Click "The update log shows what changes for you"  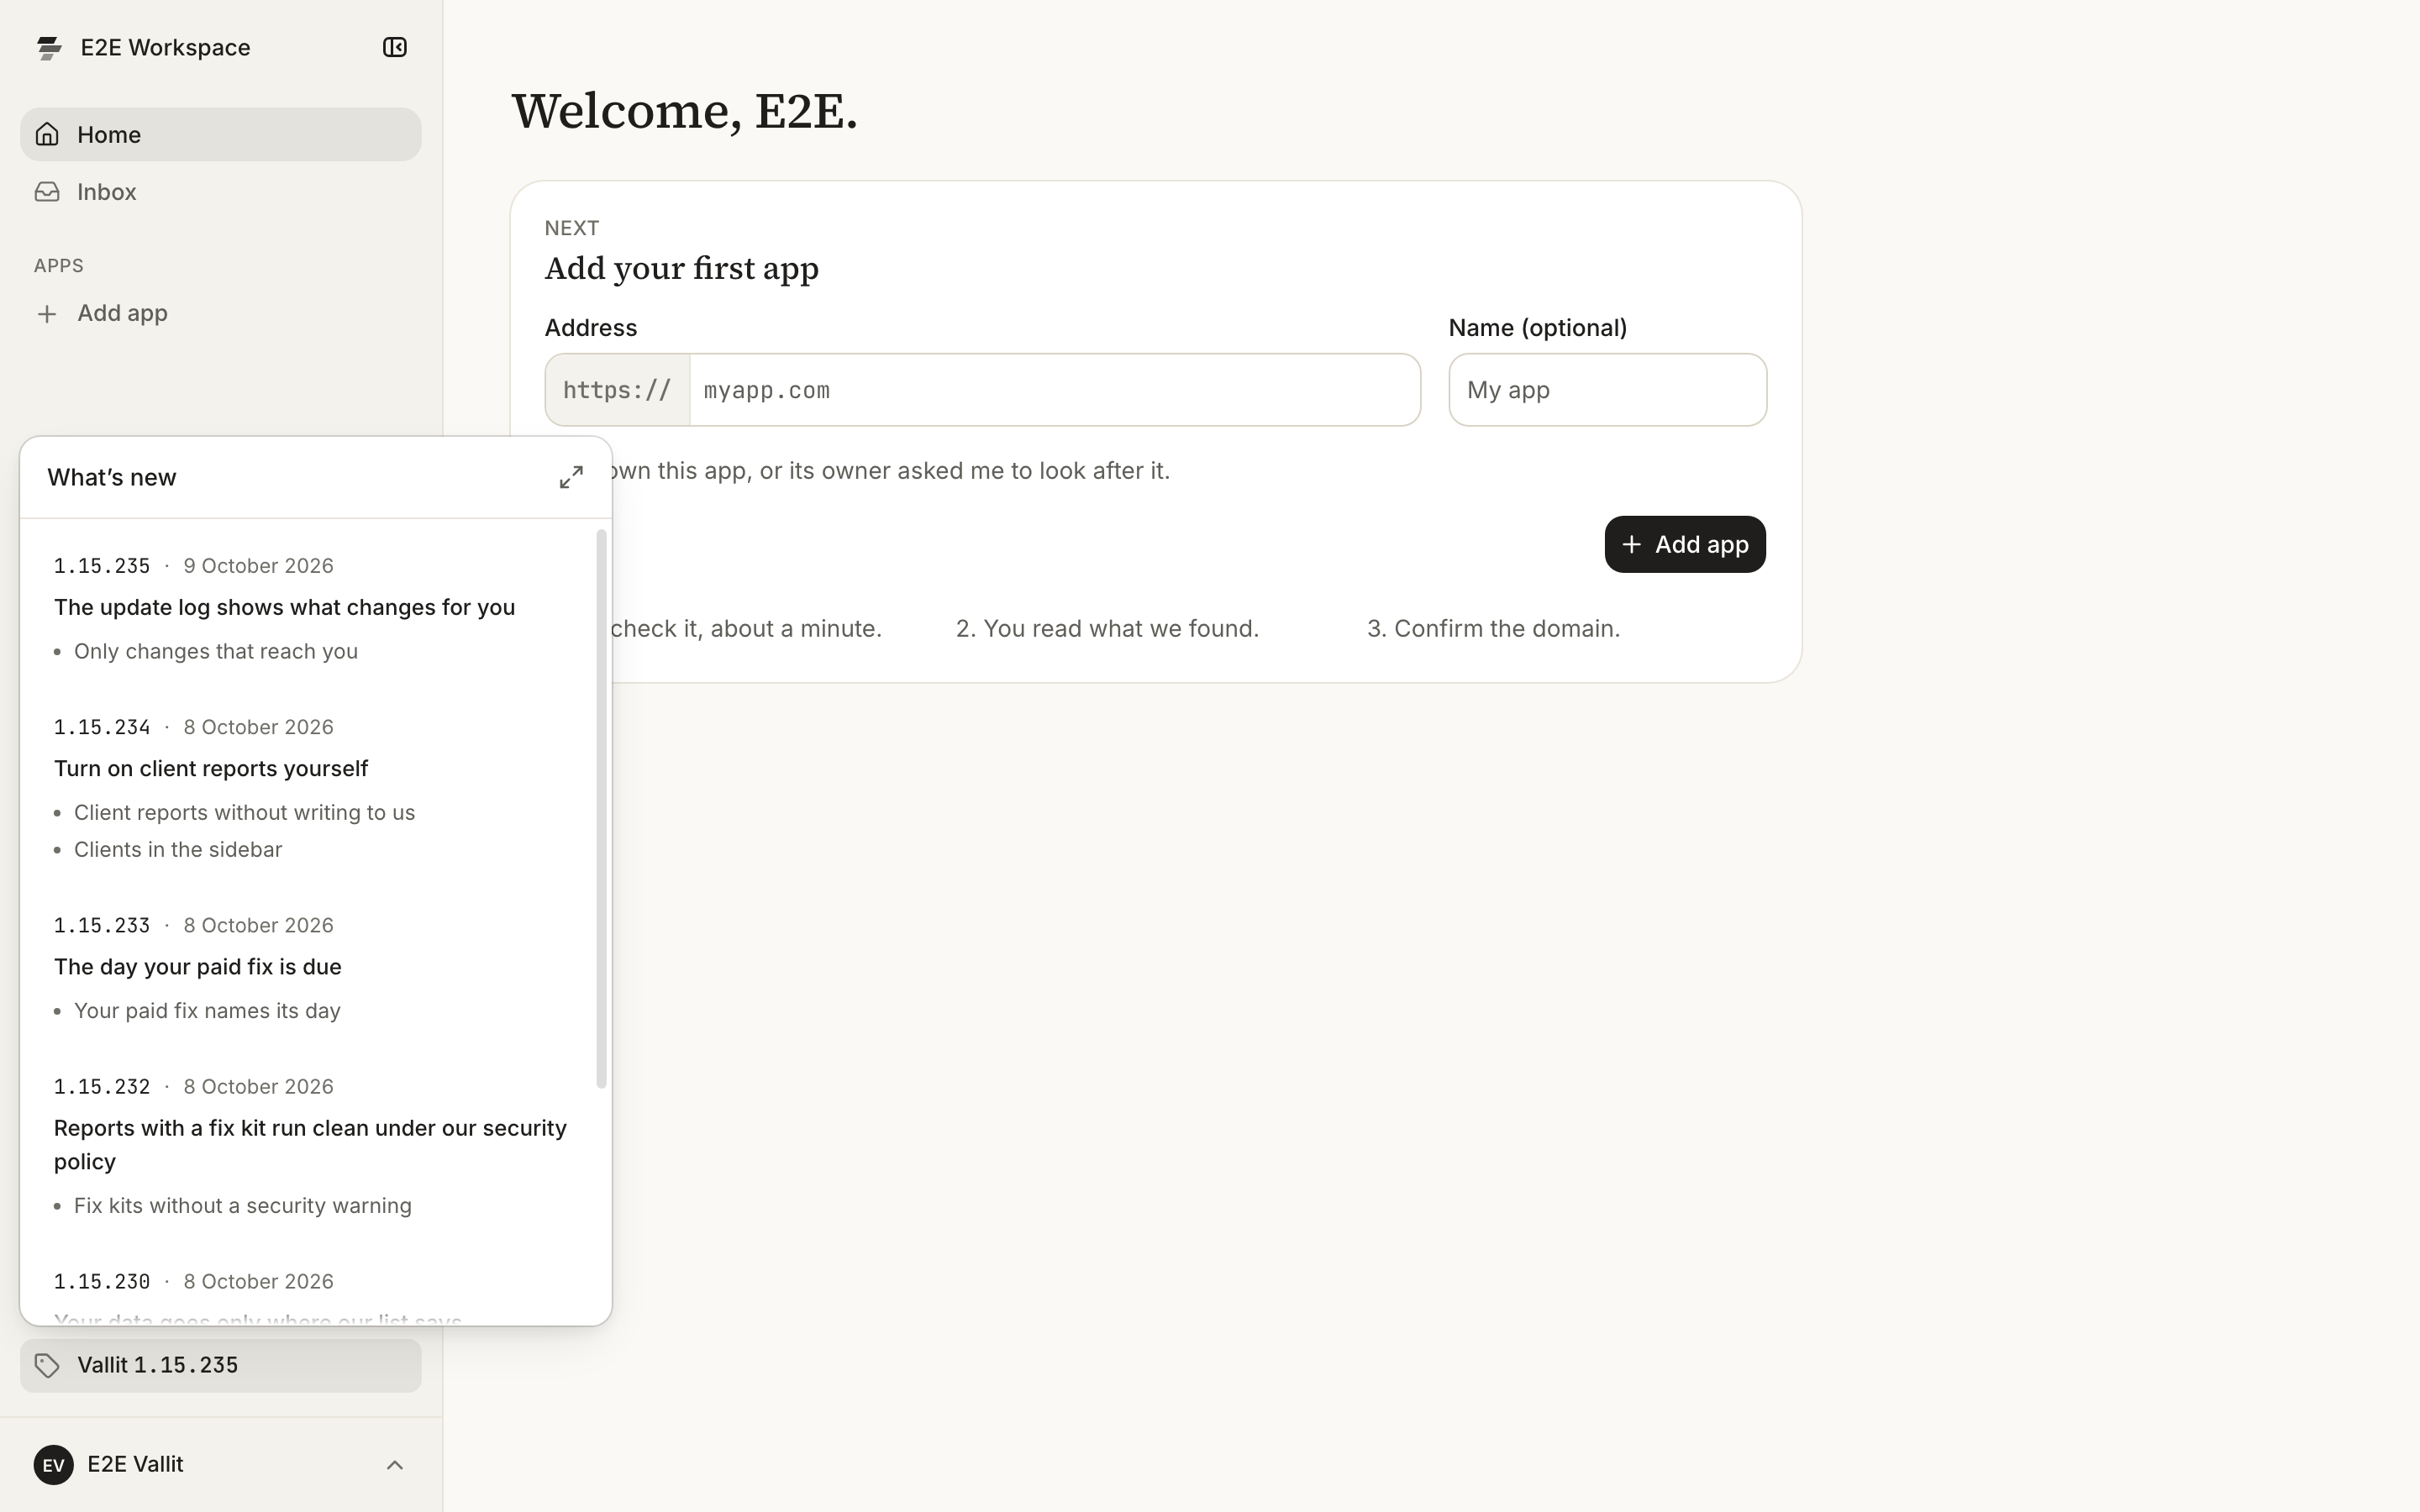pyautogui.click(x=284, y=607)
